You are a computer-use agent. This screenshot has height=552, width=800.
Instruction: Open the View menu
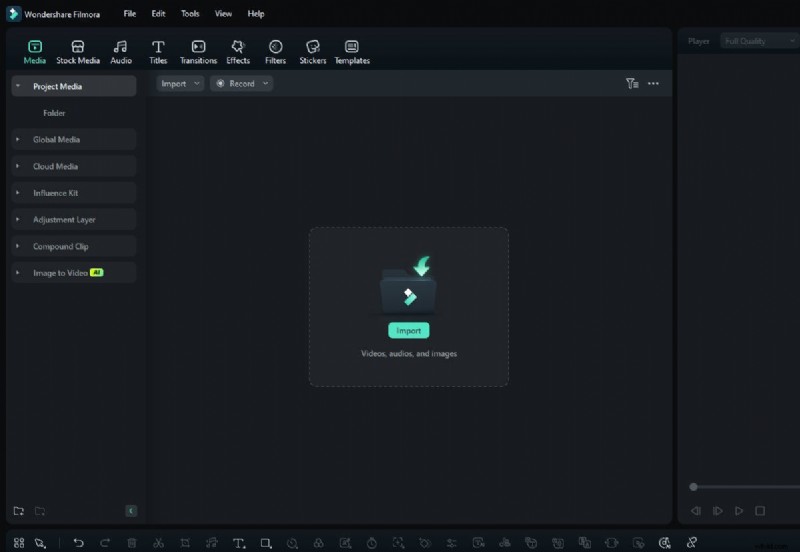(223, 14)
